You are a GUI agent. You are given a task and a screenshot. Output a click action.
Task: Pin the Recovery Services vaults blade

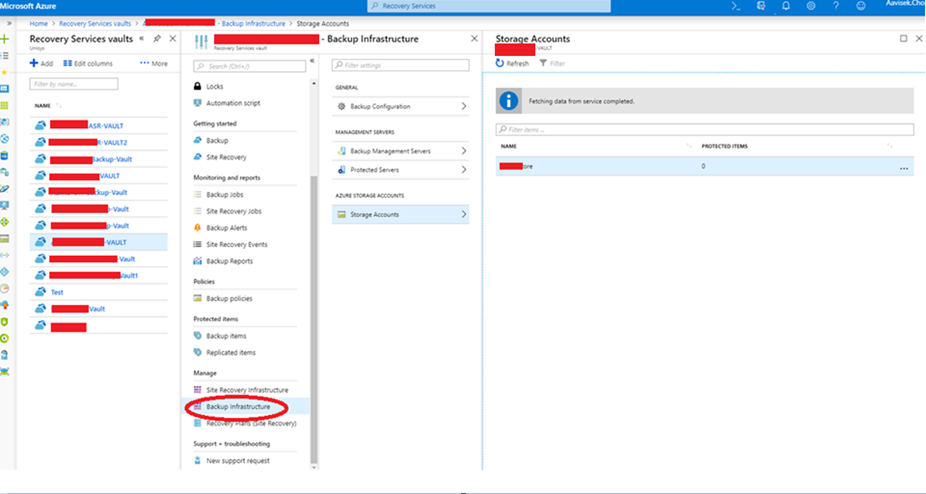156,39
